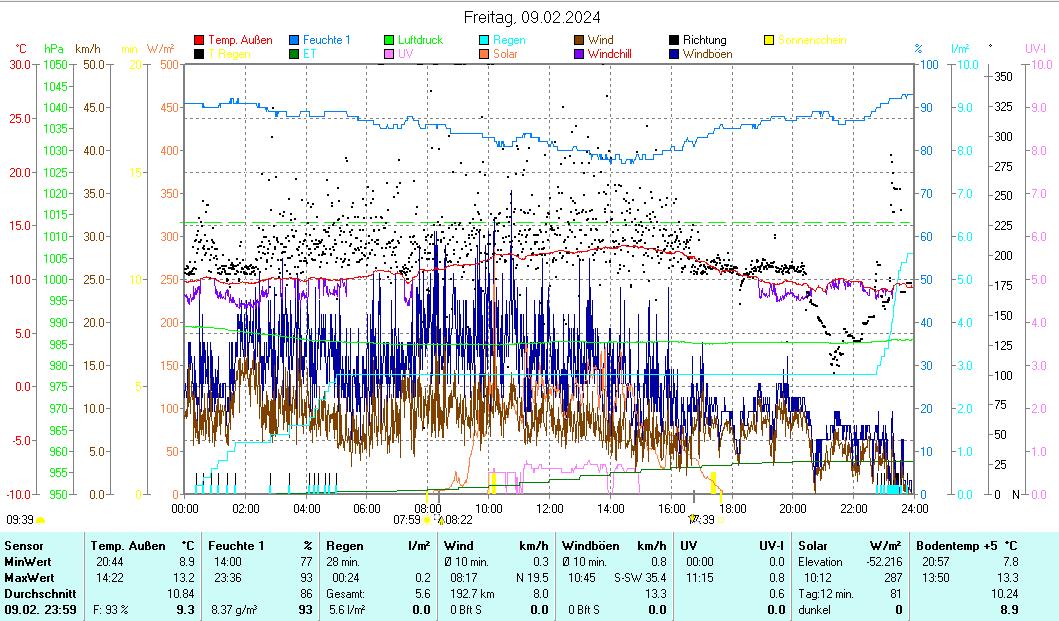Click the chart title Freitag, 09.02.2024
This screenshot has width=1059, height=621.
pyautogui.click(x=533, y=17)
